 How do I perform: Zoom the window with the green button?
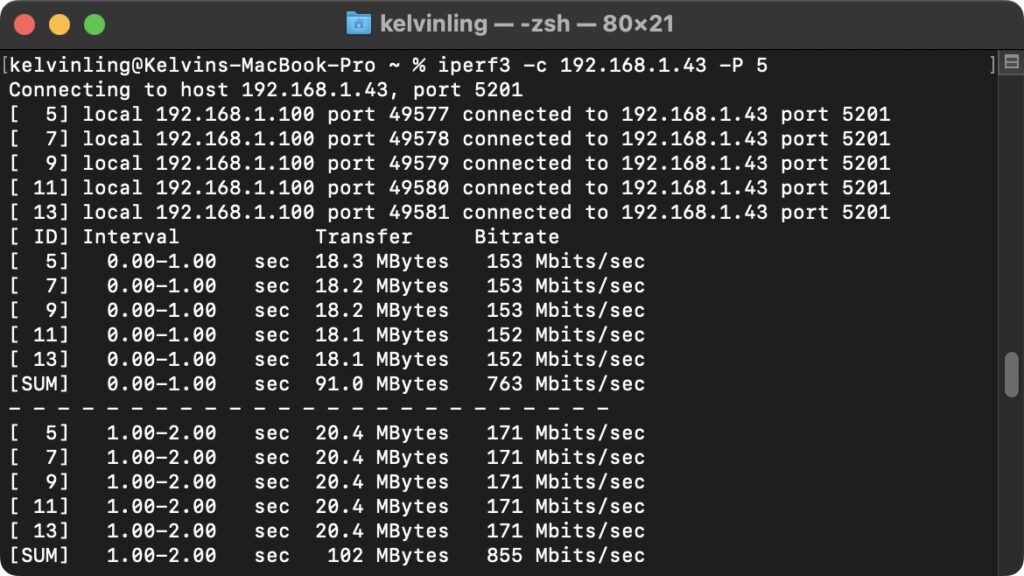click(x=95, y=25)
